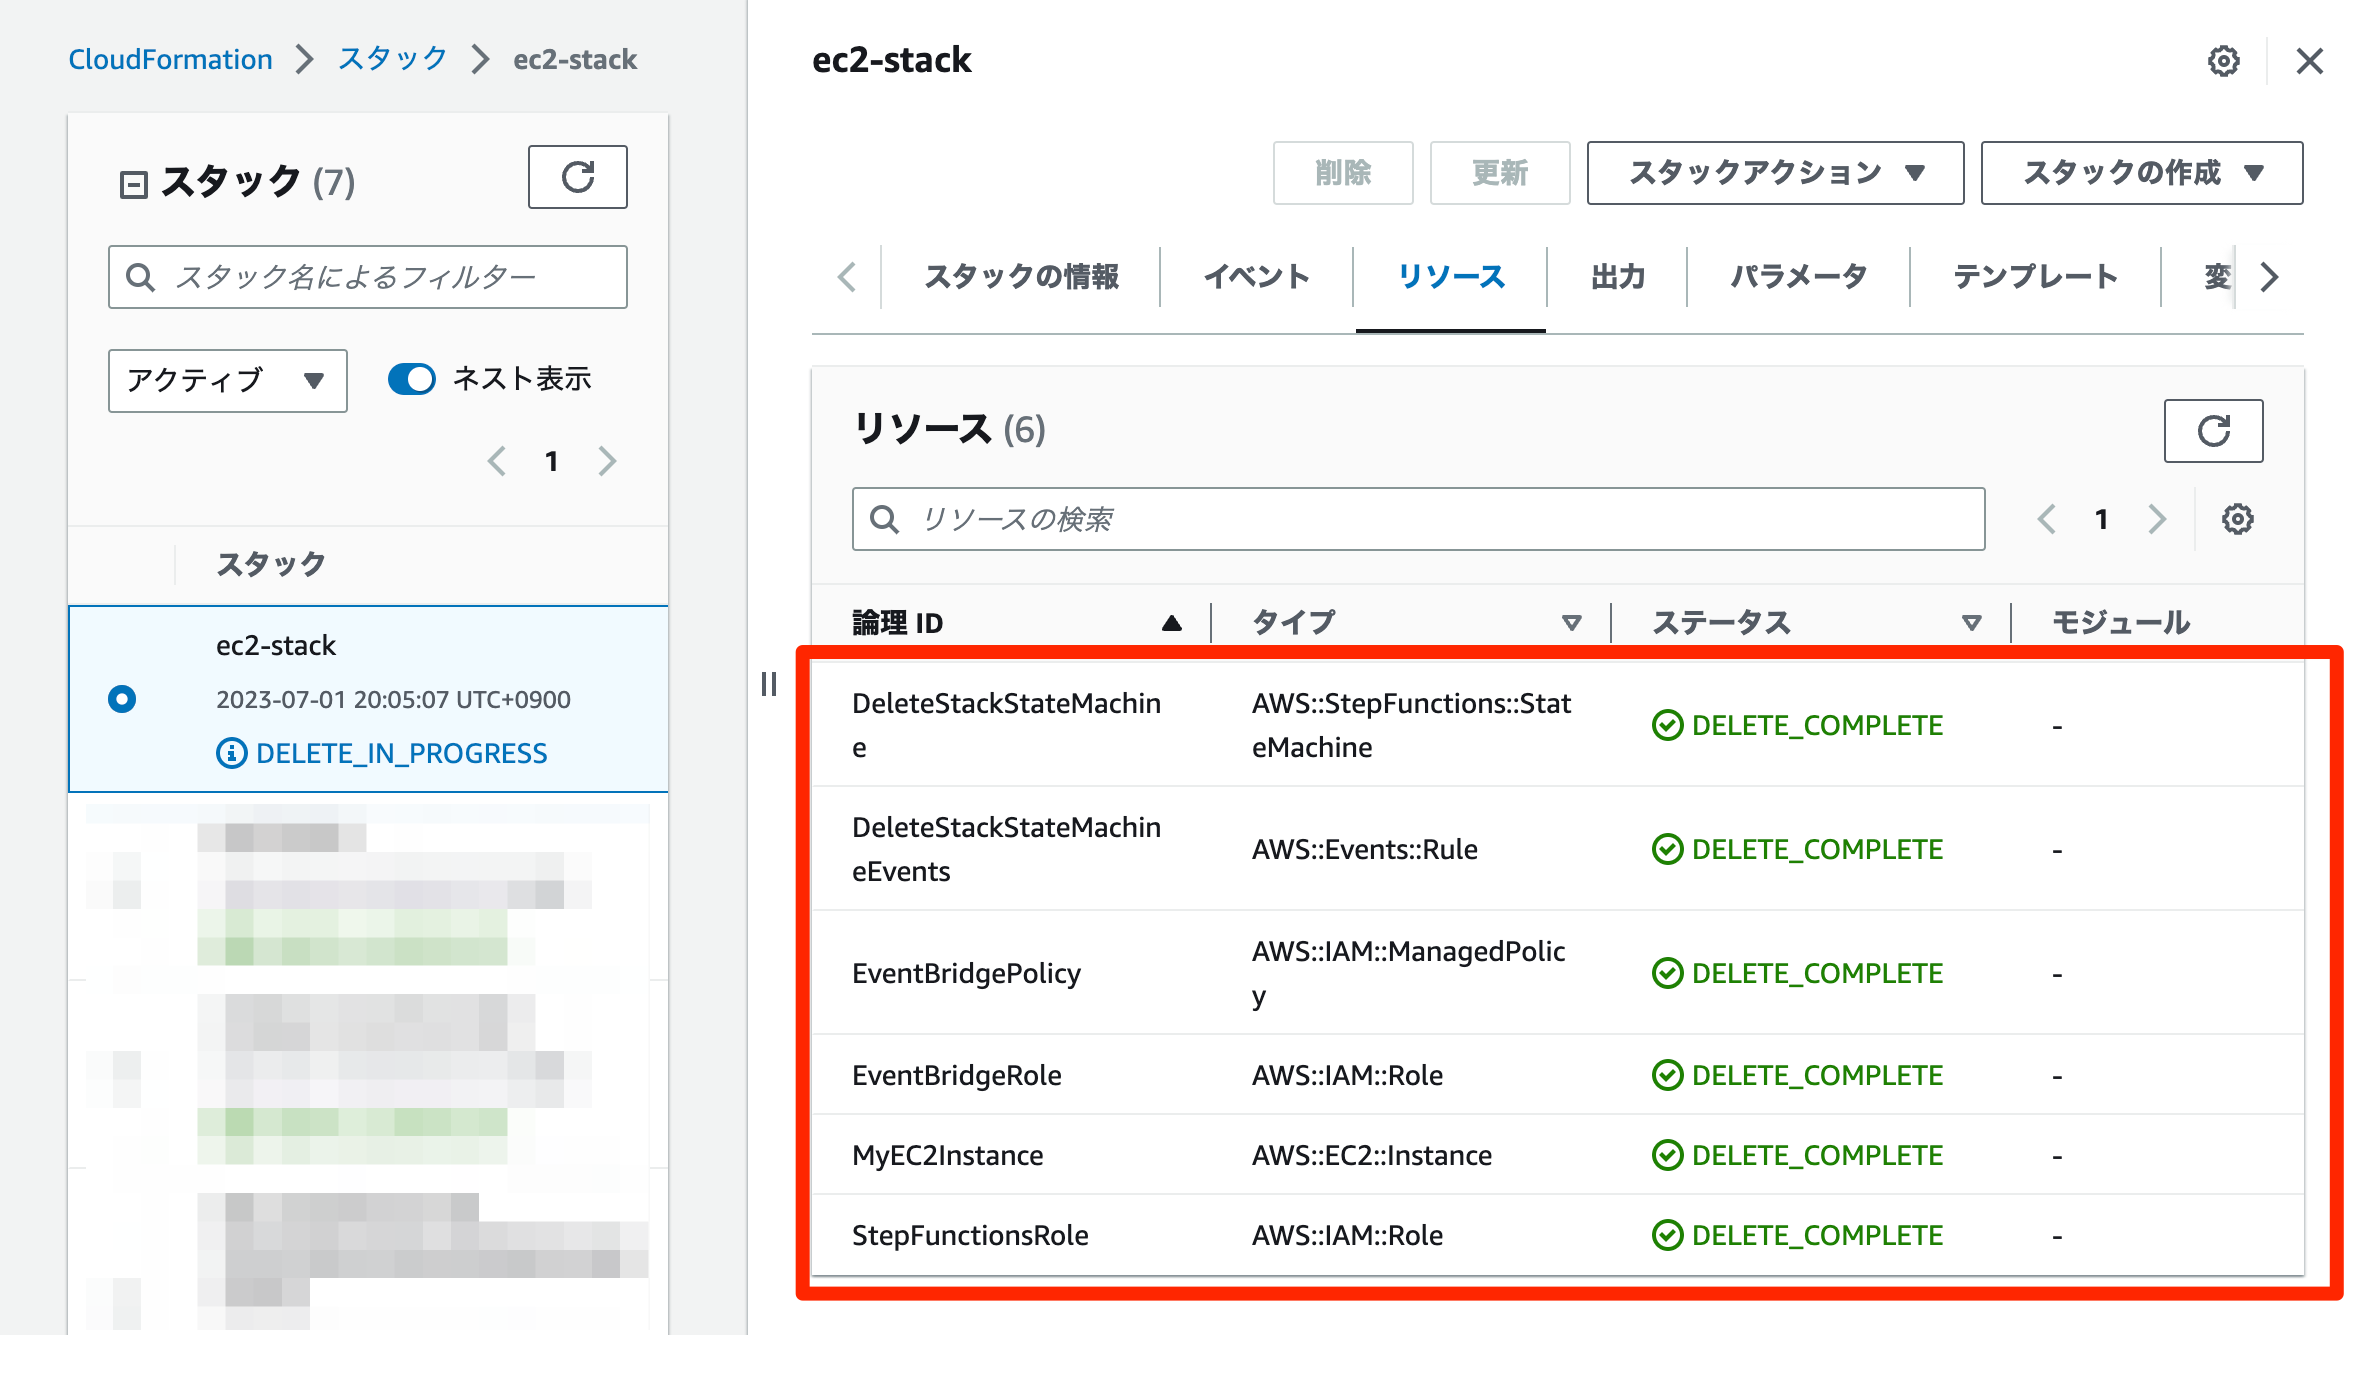Screen dimensions: 2368x1376
Task: Refresh the リソース table
Action: click(2214, 431)
